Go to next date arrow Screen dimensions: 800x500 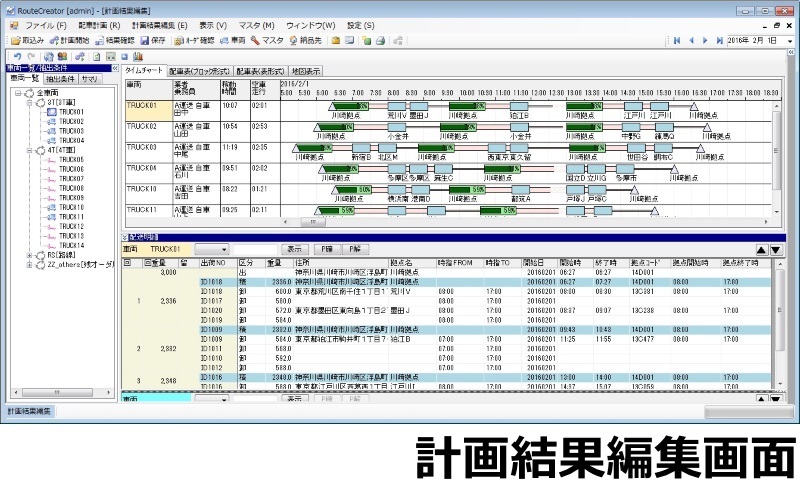click(705, 40)
